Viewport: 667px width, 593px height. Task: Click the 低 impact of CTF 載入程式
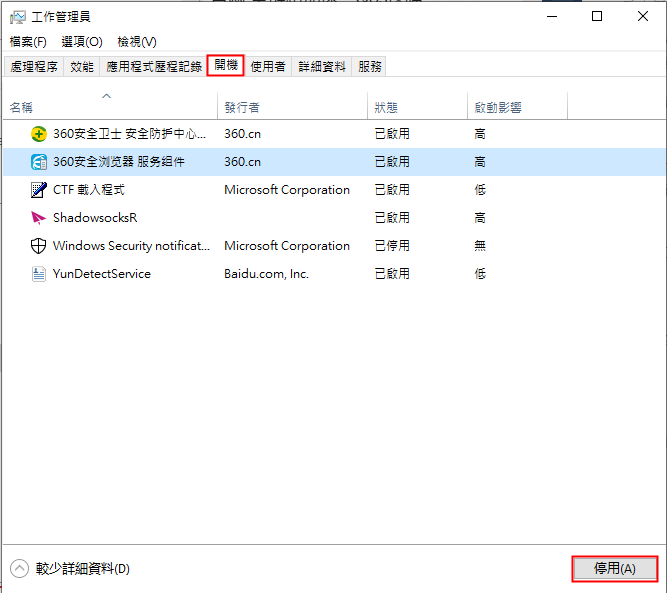[x=480, y=190]
